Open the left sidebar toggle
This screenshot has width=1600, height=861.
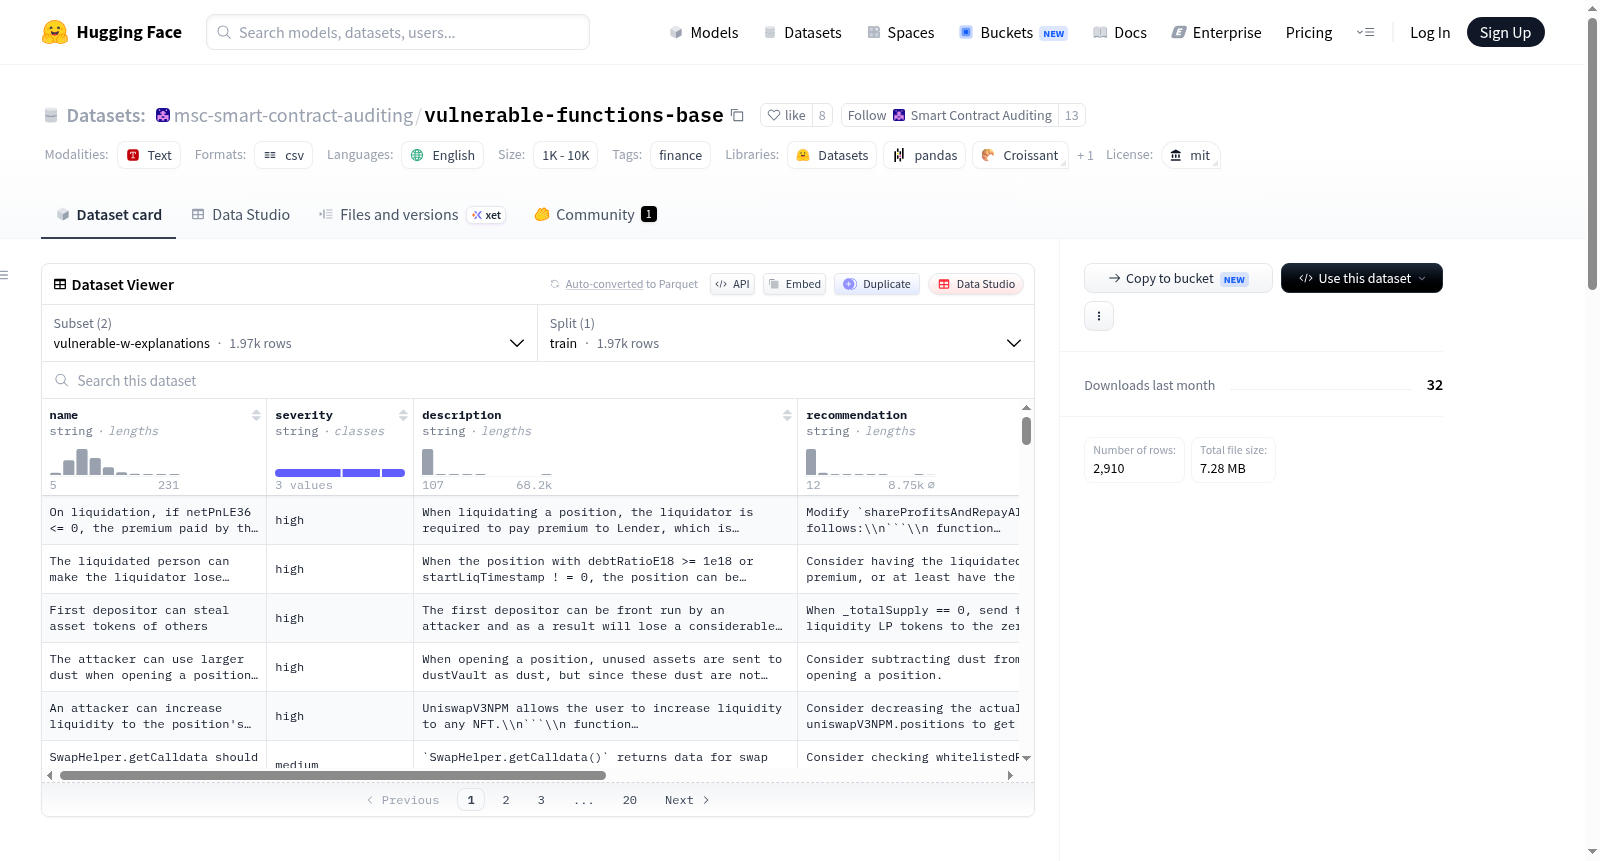5,275
